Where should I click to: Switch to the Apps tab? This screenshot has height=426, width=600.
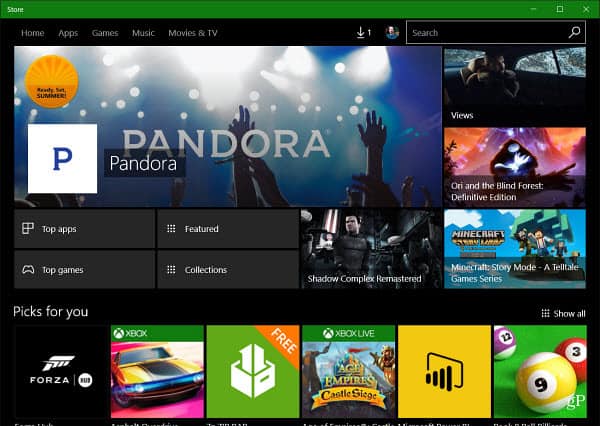[68, 33]
